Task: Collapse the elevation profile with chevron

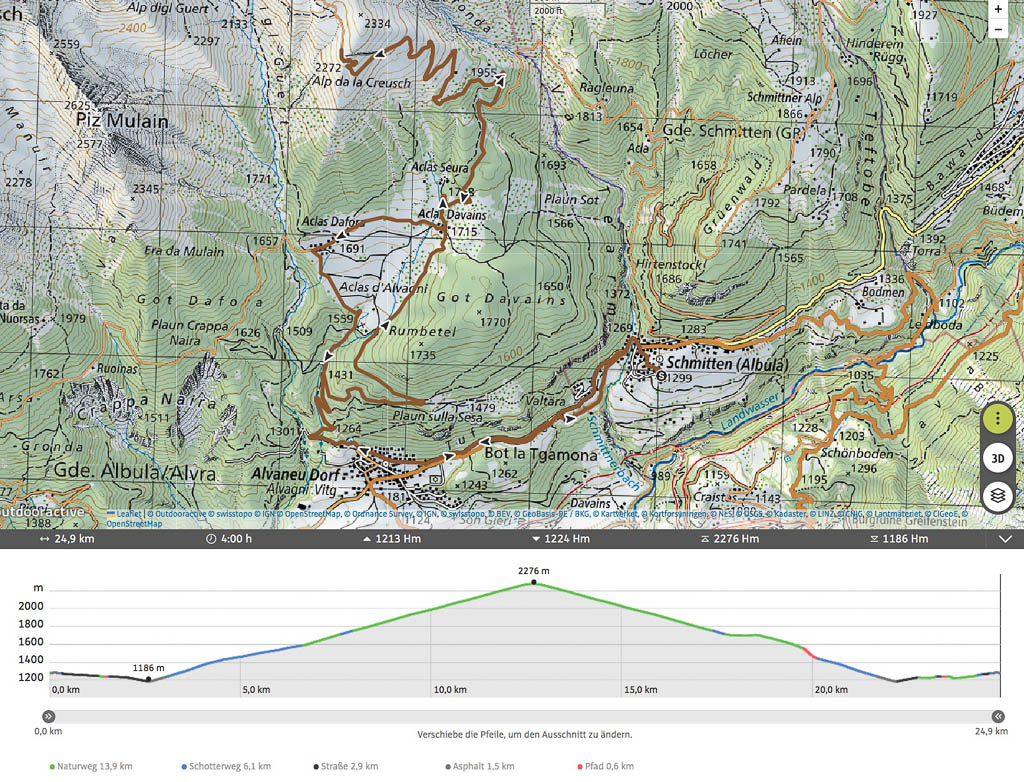Action: pos(1005,539)
